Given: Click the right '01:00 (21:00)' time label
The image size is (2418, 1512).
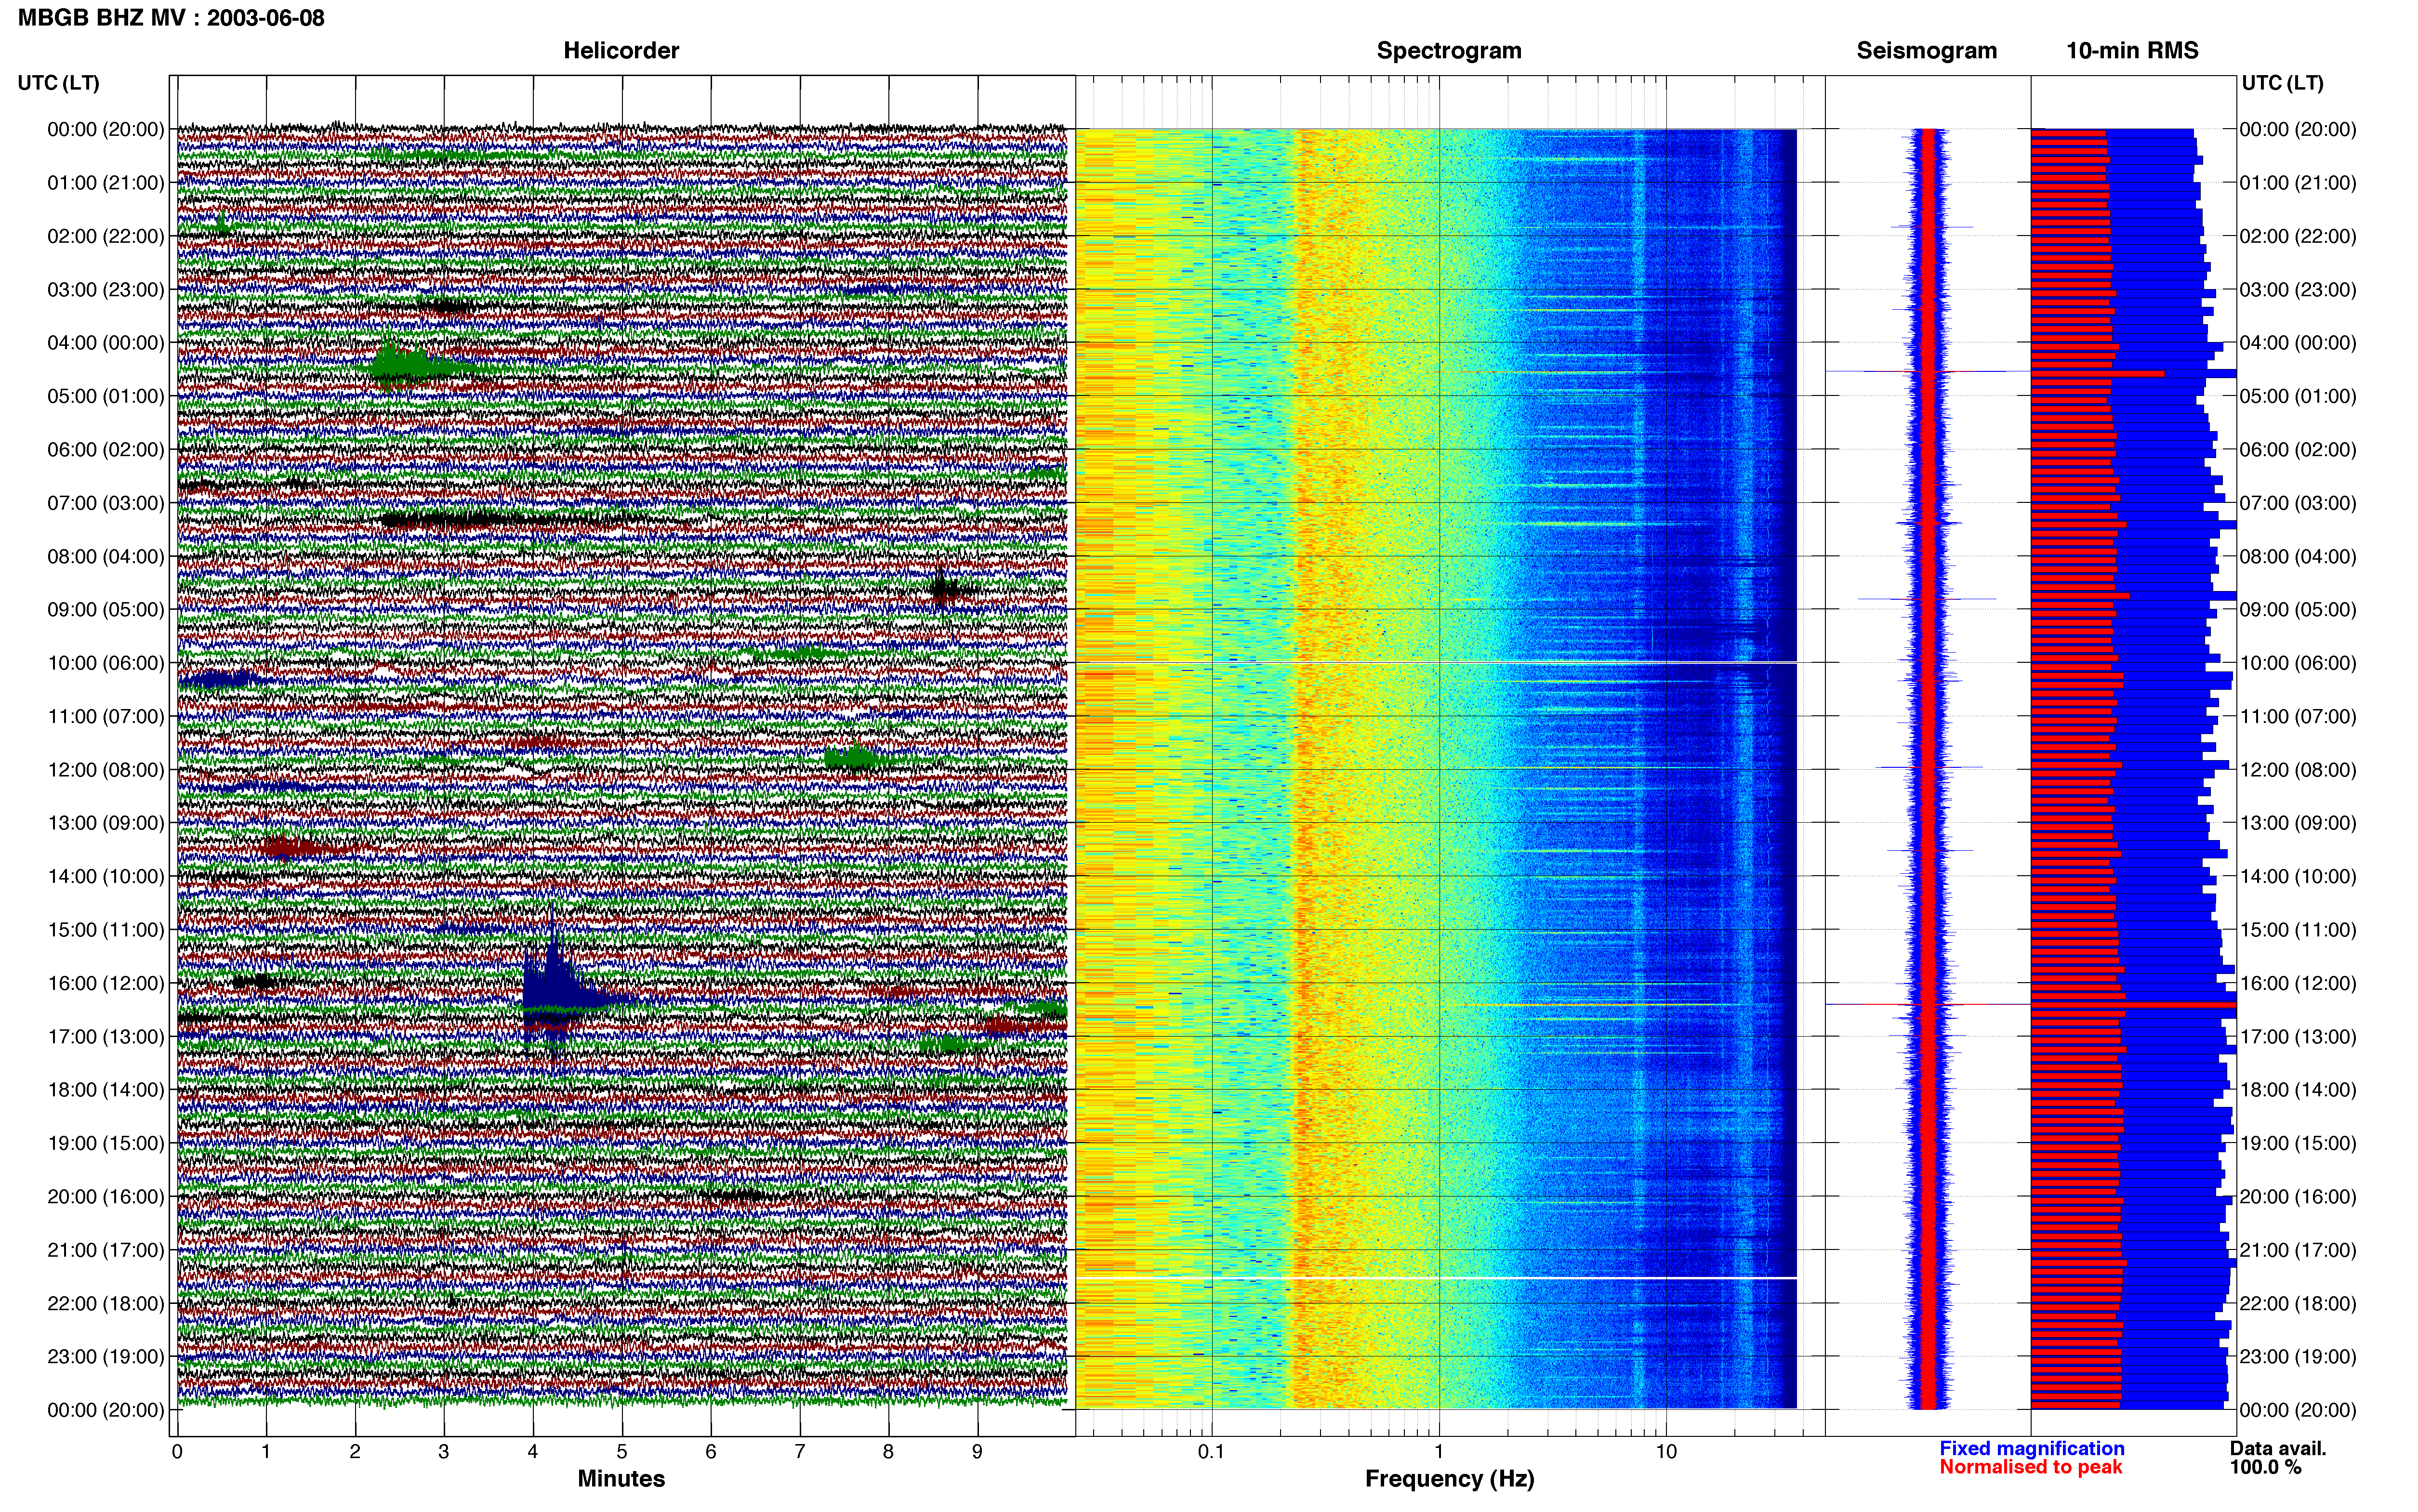Looking at the screenshot, I should [2298, 183].
